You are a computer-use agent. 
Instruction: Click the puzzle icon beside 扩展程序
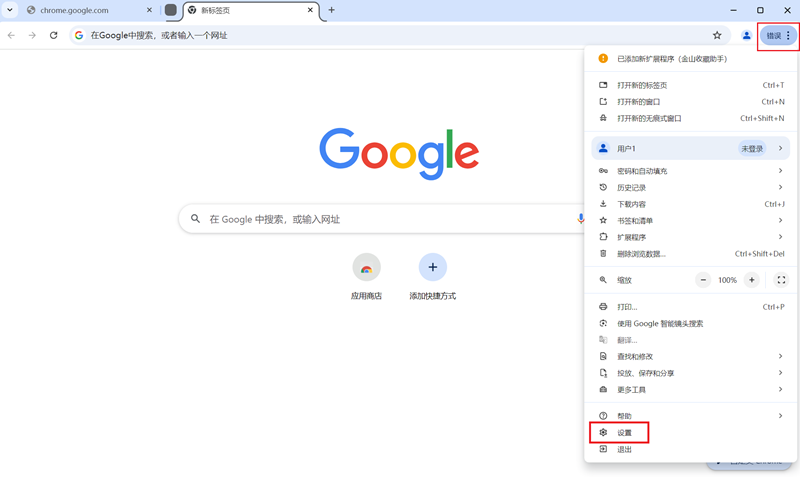click(x=603, y=237)
